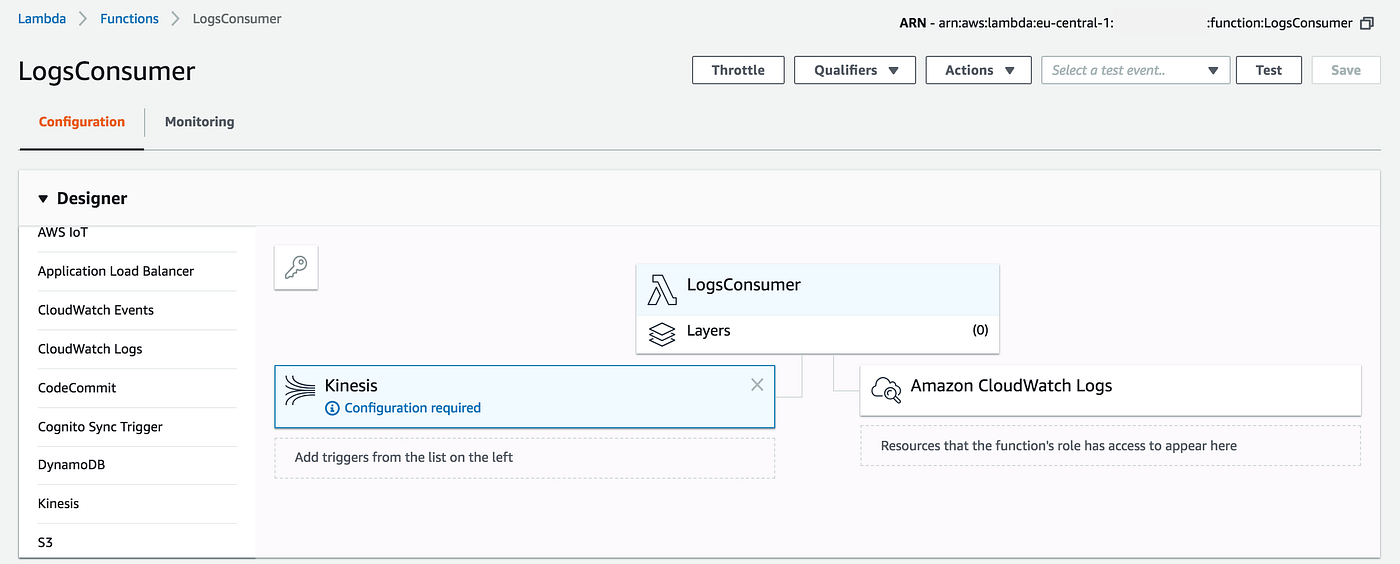Screen dimensions: 1400x564
Task: Select the LogsConsumer function box title
Action: coord(743,285)
